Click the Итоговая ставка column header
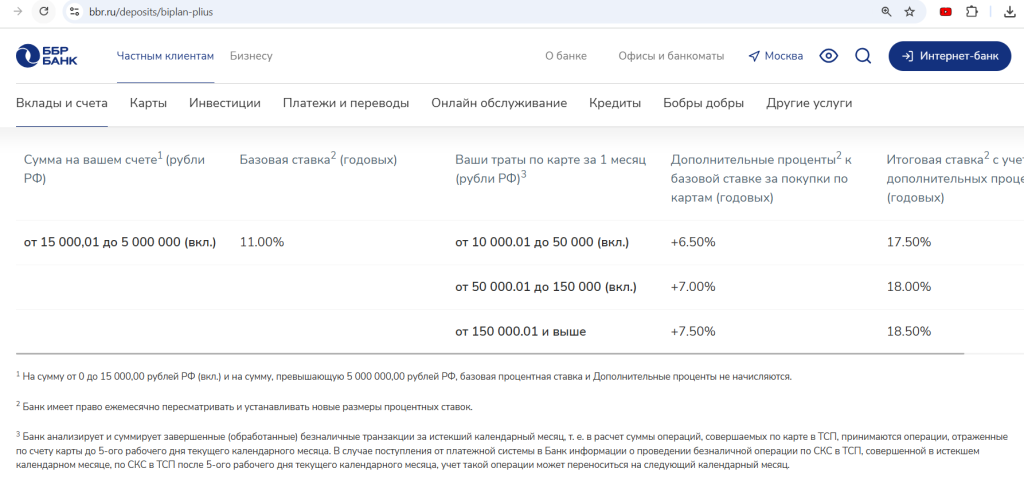 [955, 178]
